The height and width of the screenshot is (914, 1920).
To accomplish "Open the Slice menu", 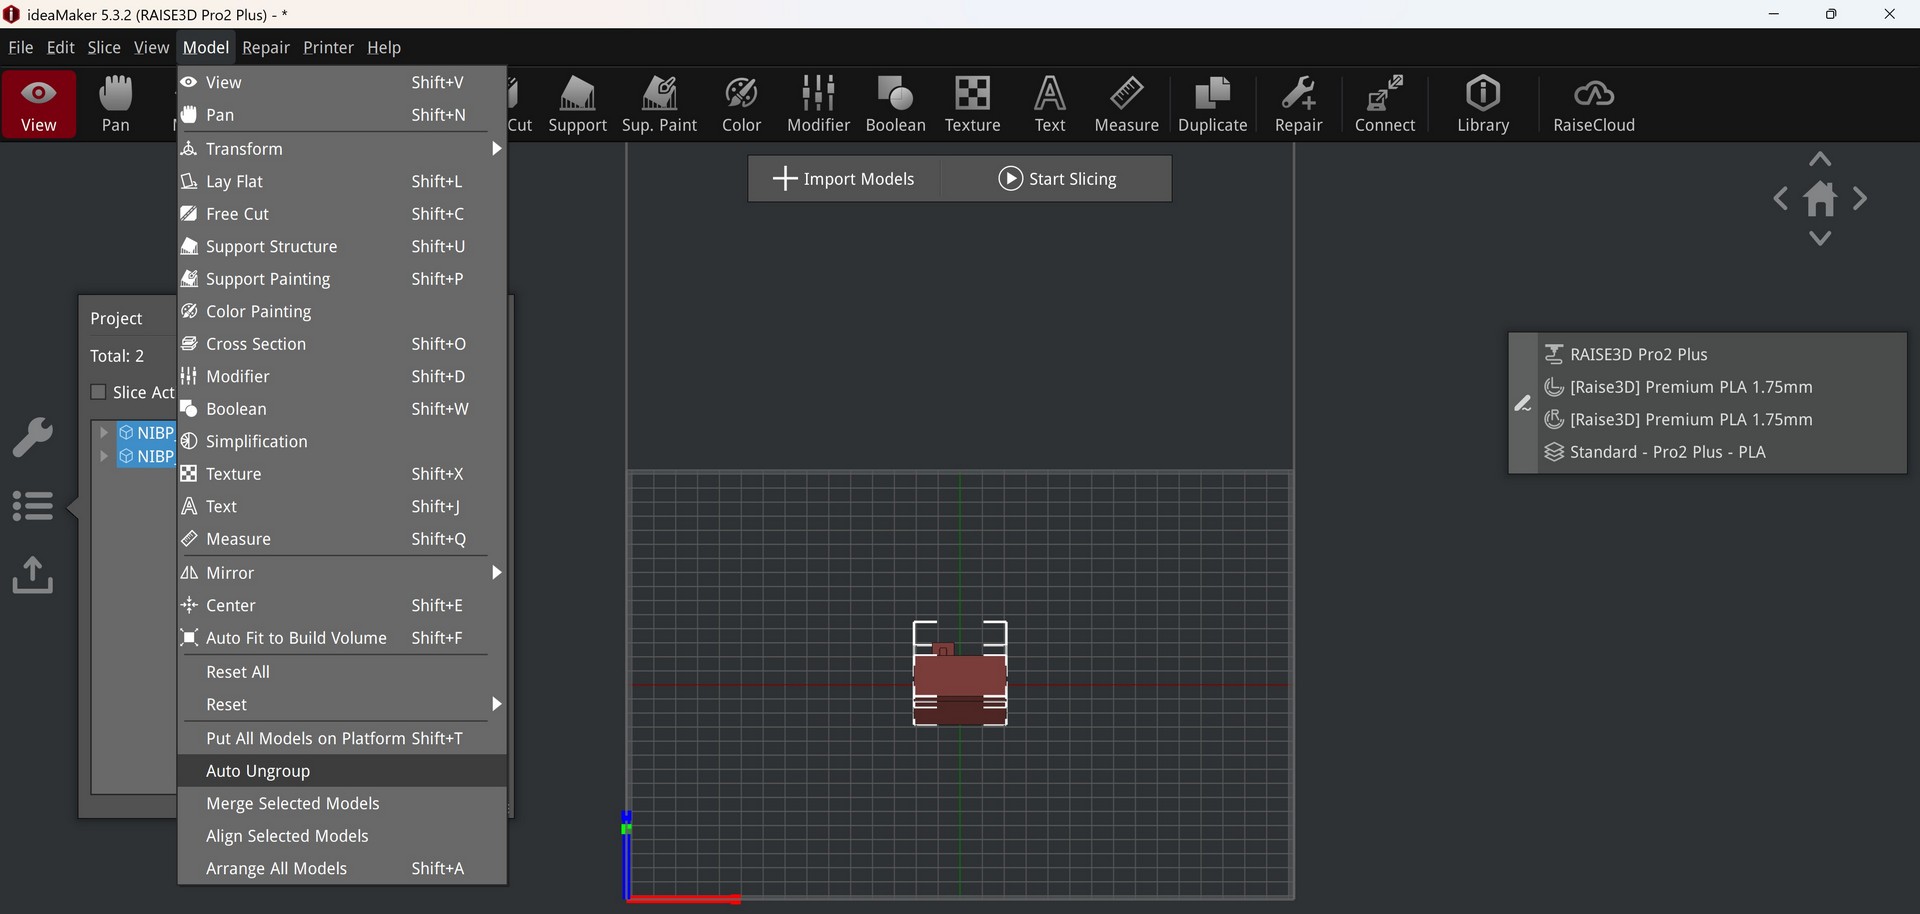I will point(104,47).
